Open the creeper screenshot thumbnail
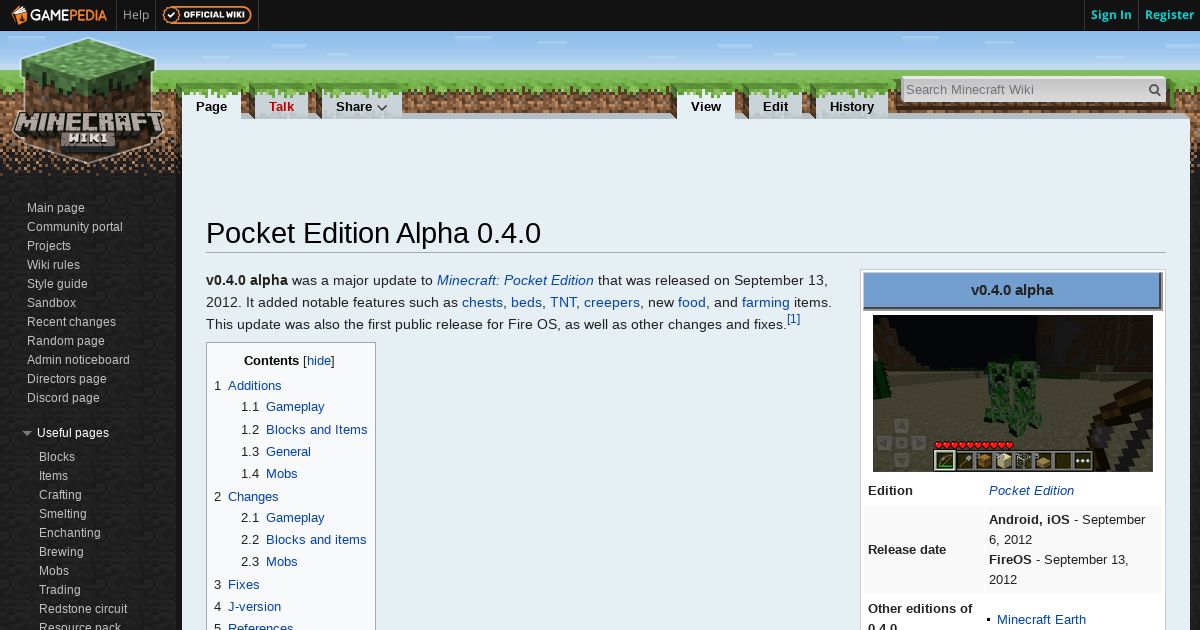 click(1012, 393)
